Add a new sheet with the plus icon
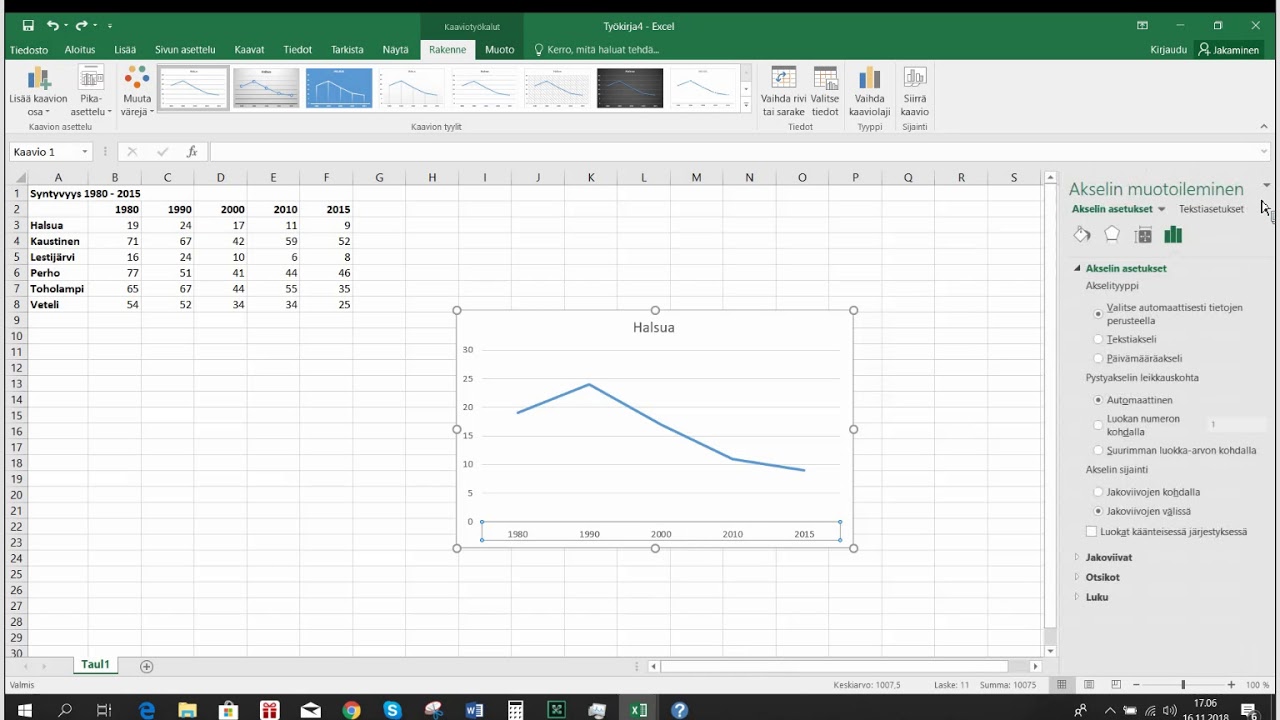The height and width of the screenshot is (720, 1280). [147, 666]
